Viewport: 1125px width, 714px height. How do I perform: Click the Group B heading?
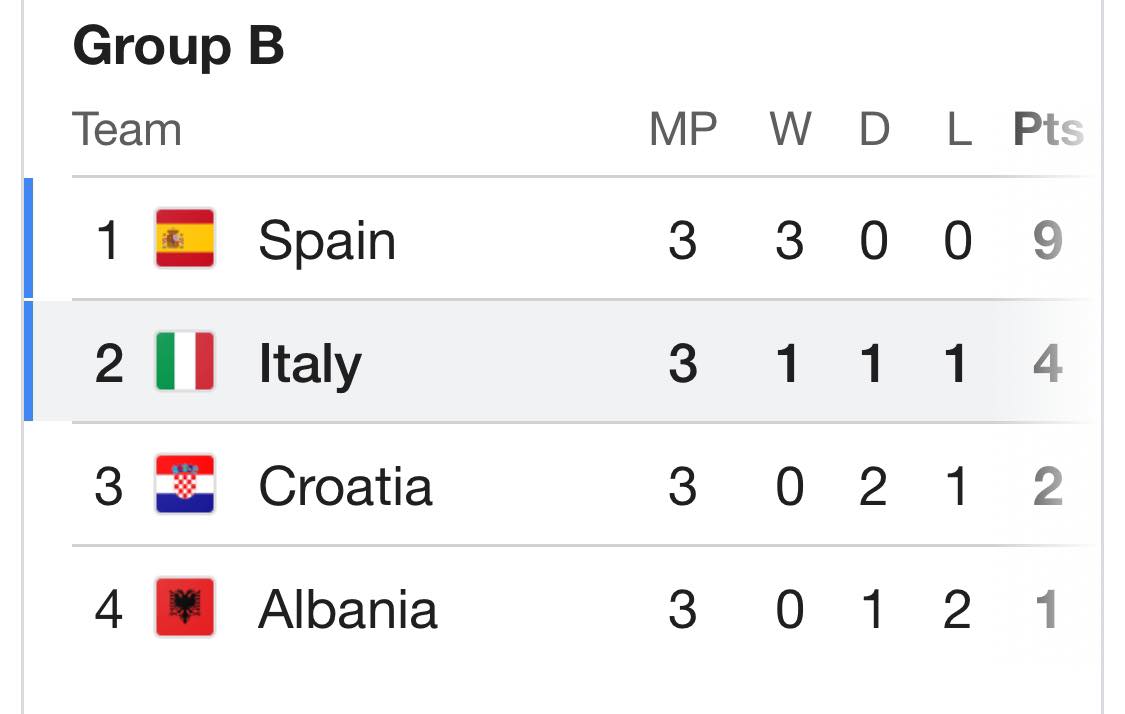coord(178,46)
